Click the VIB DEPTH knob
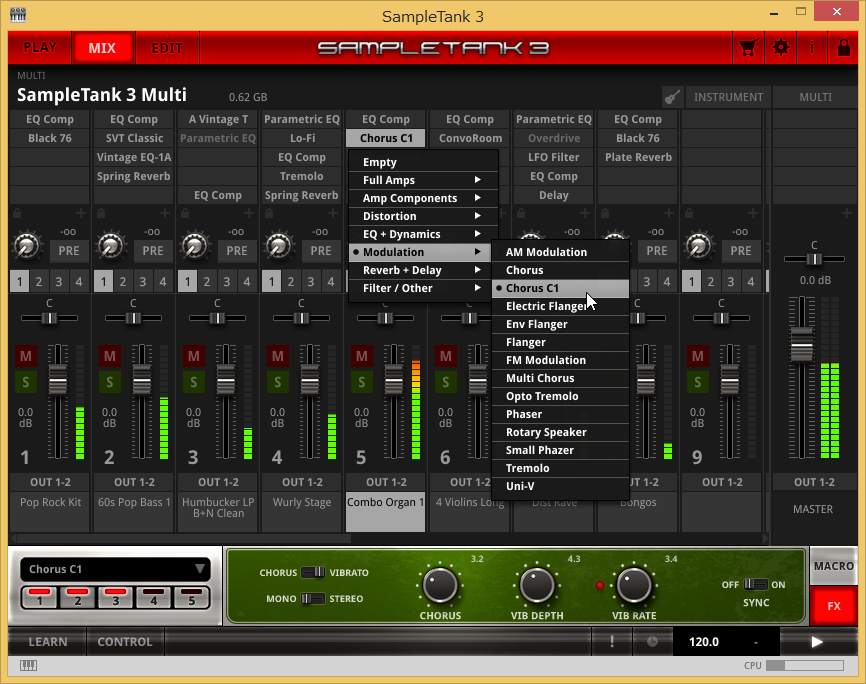This screenshot has width=866, height=684. point(537,585)
